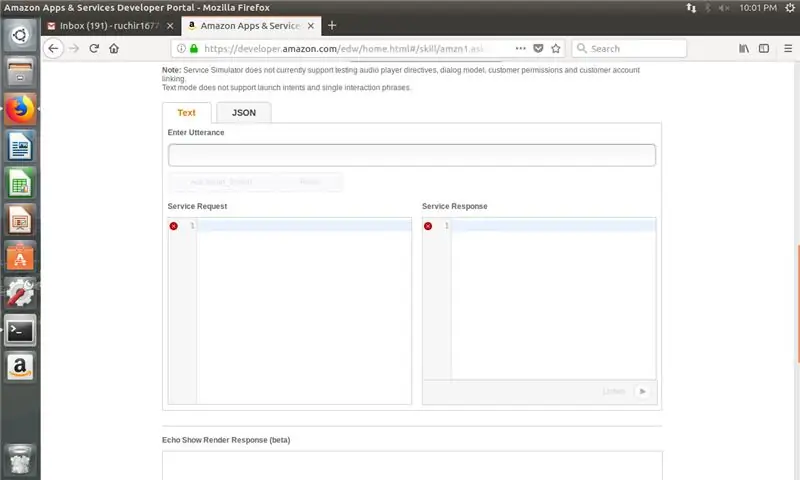Image resolution: width=800 pixels, height=480 pixels.
Task: Close the Amazon Apps & Services tab
Action: coord(311,26)
